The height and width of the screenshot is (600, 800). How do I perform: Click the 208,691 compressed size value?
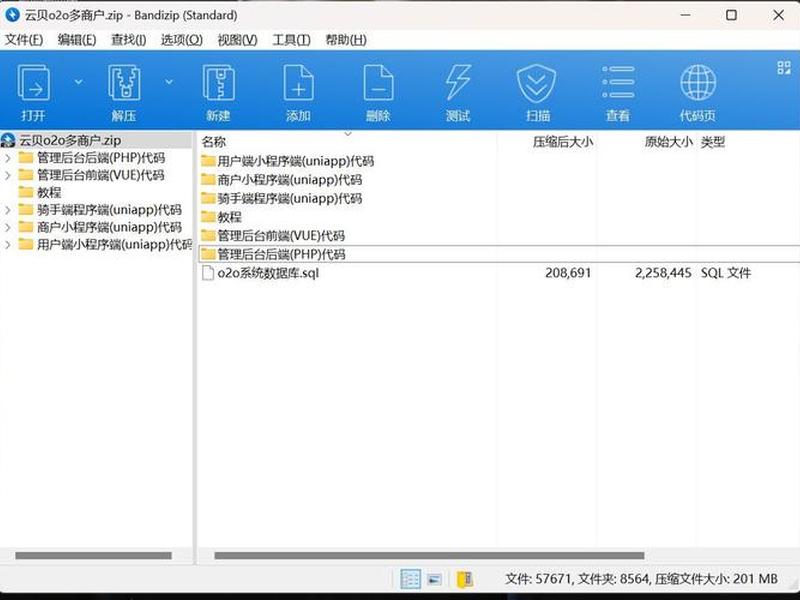[568, 273]
